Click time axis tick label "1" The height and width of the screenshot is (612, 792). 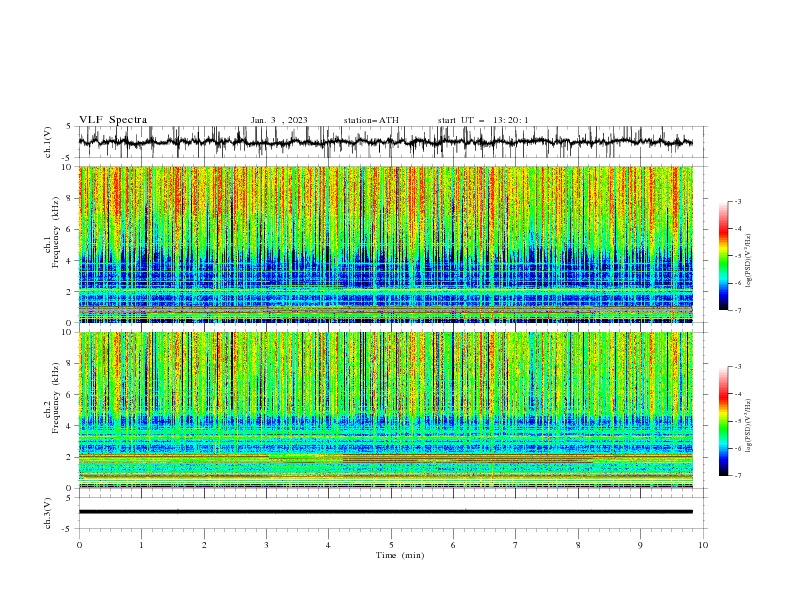coord(141,545)
